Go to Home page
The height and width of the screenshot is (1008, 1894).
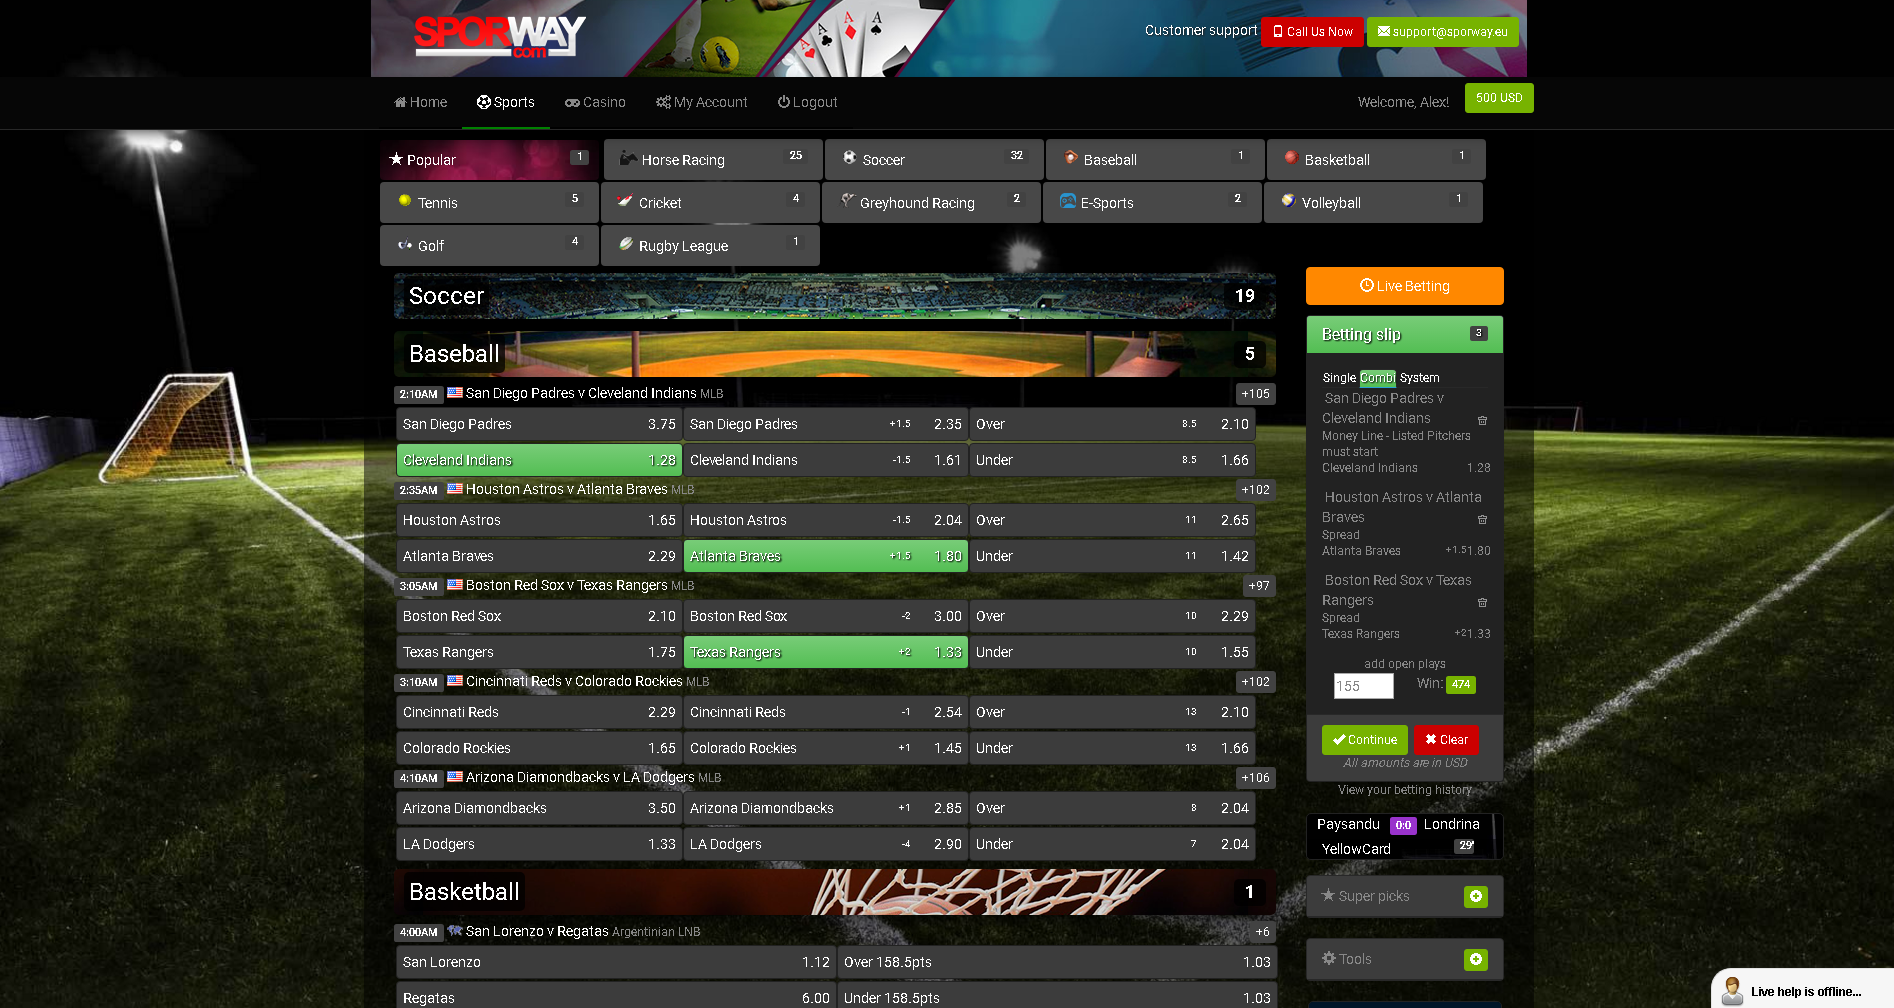tap(420, 102)
